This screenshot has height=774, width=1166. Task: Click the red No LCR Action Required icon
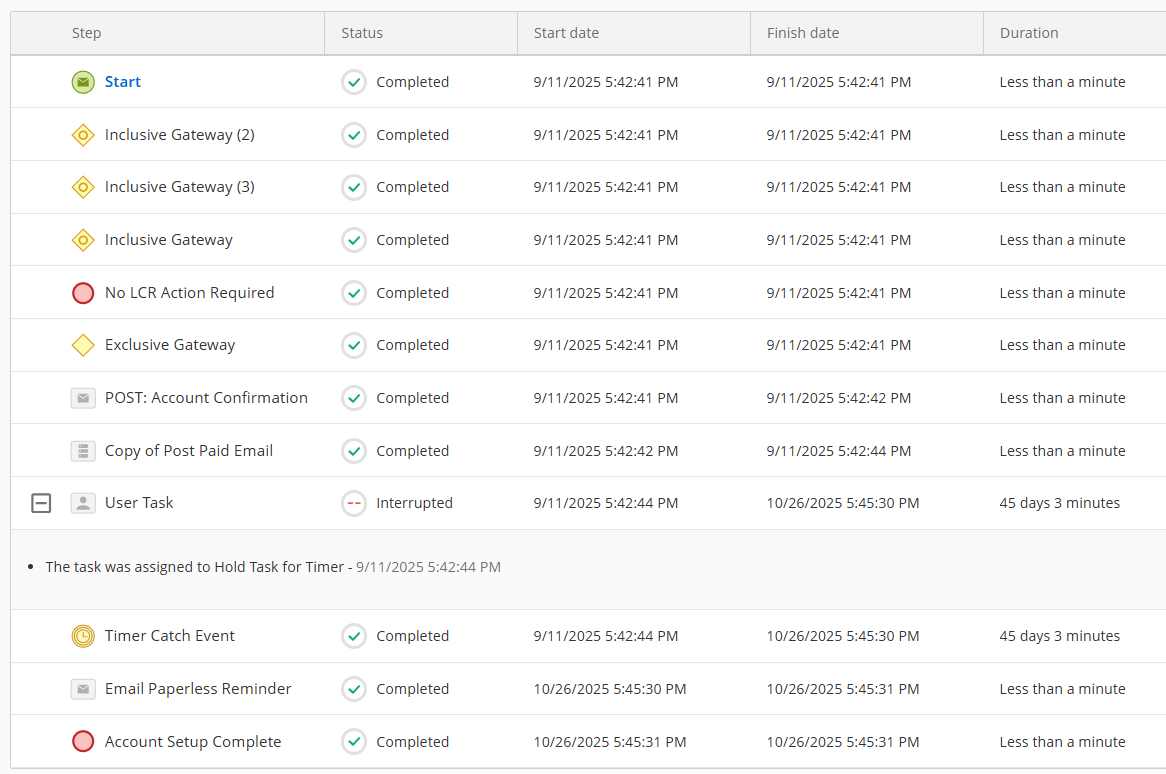[83, 293]
